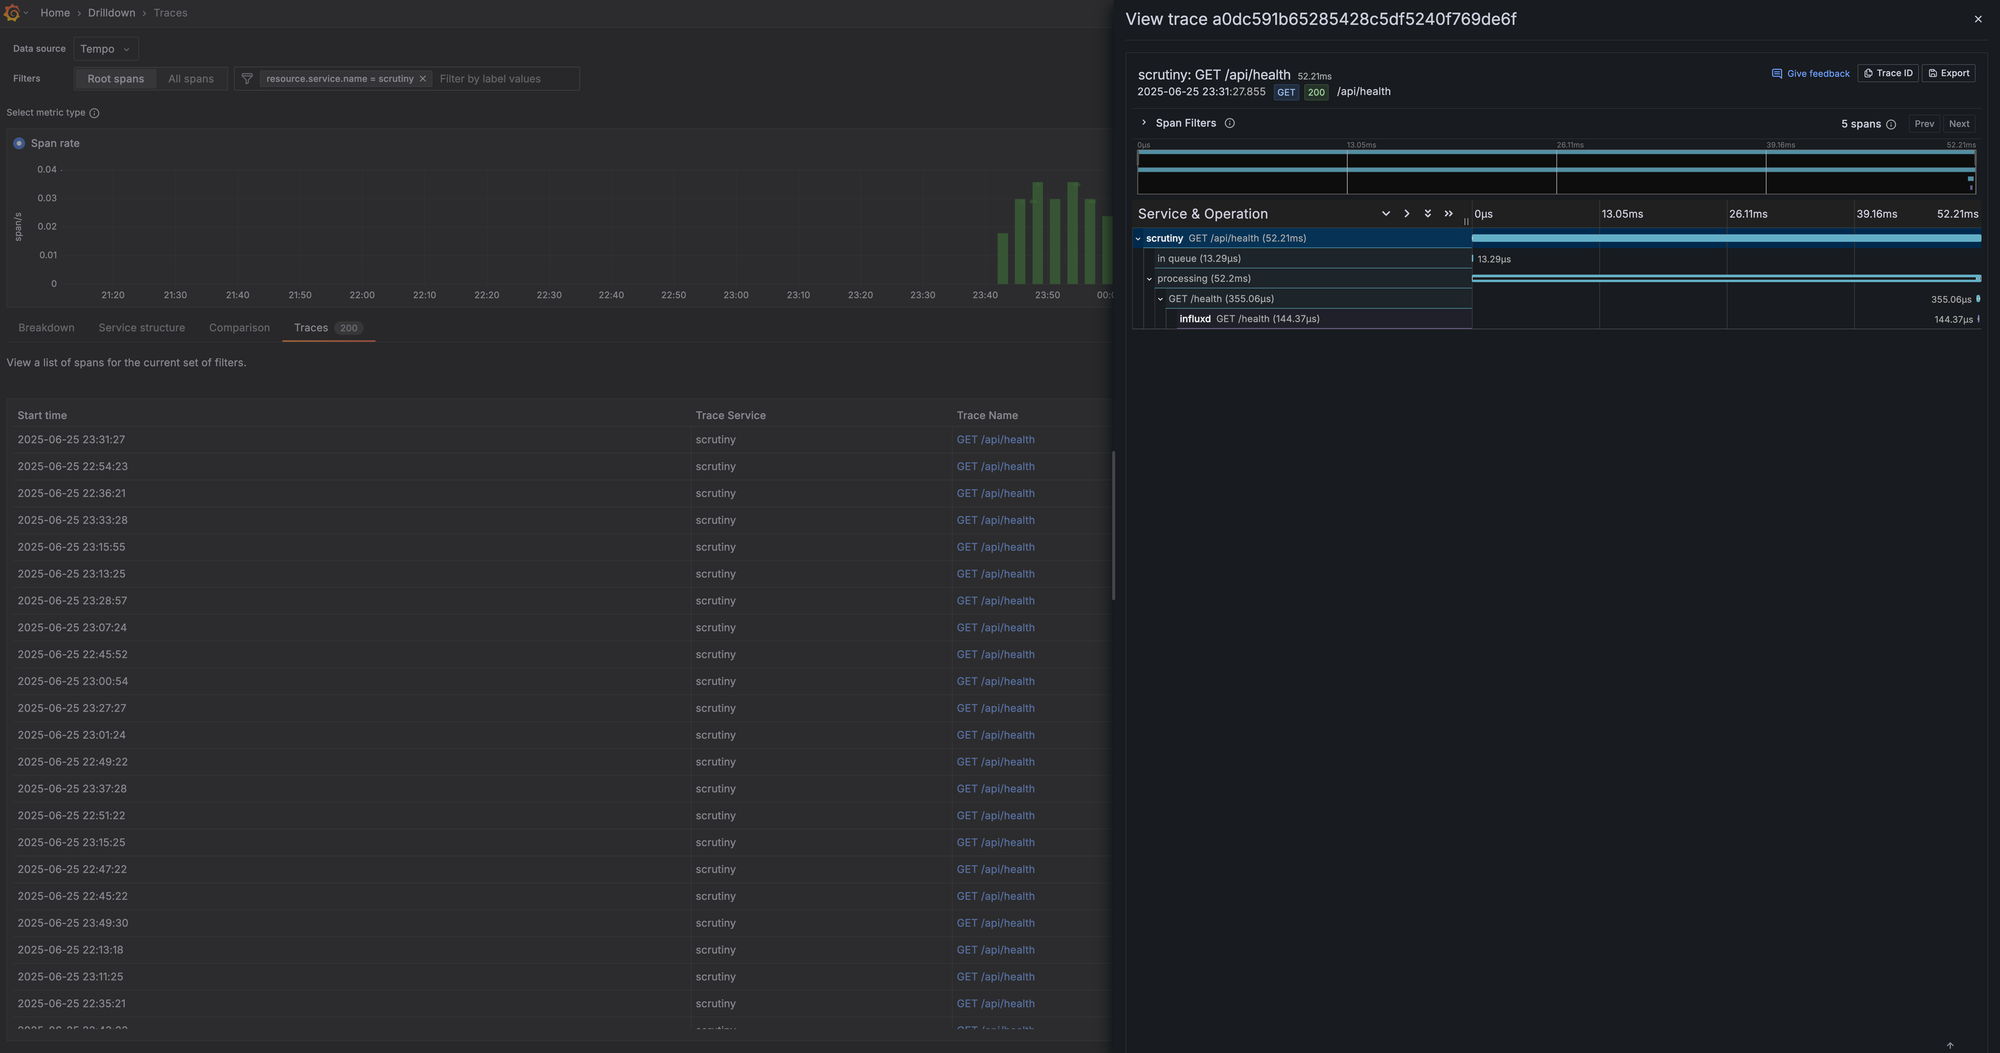The height and width of the screenshot is (1053, 2000).
Task: Remove resource.service.name = scrutiny filter
Action: 423,79
